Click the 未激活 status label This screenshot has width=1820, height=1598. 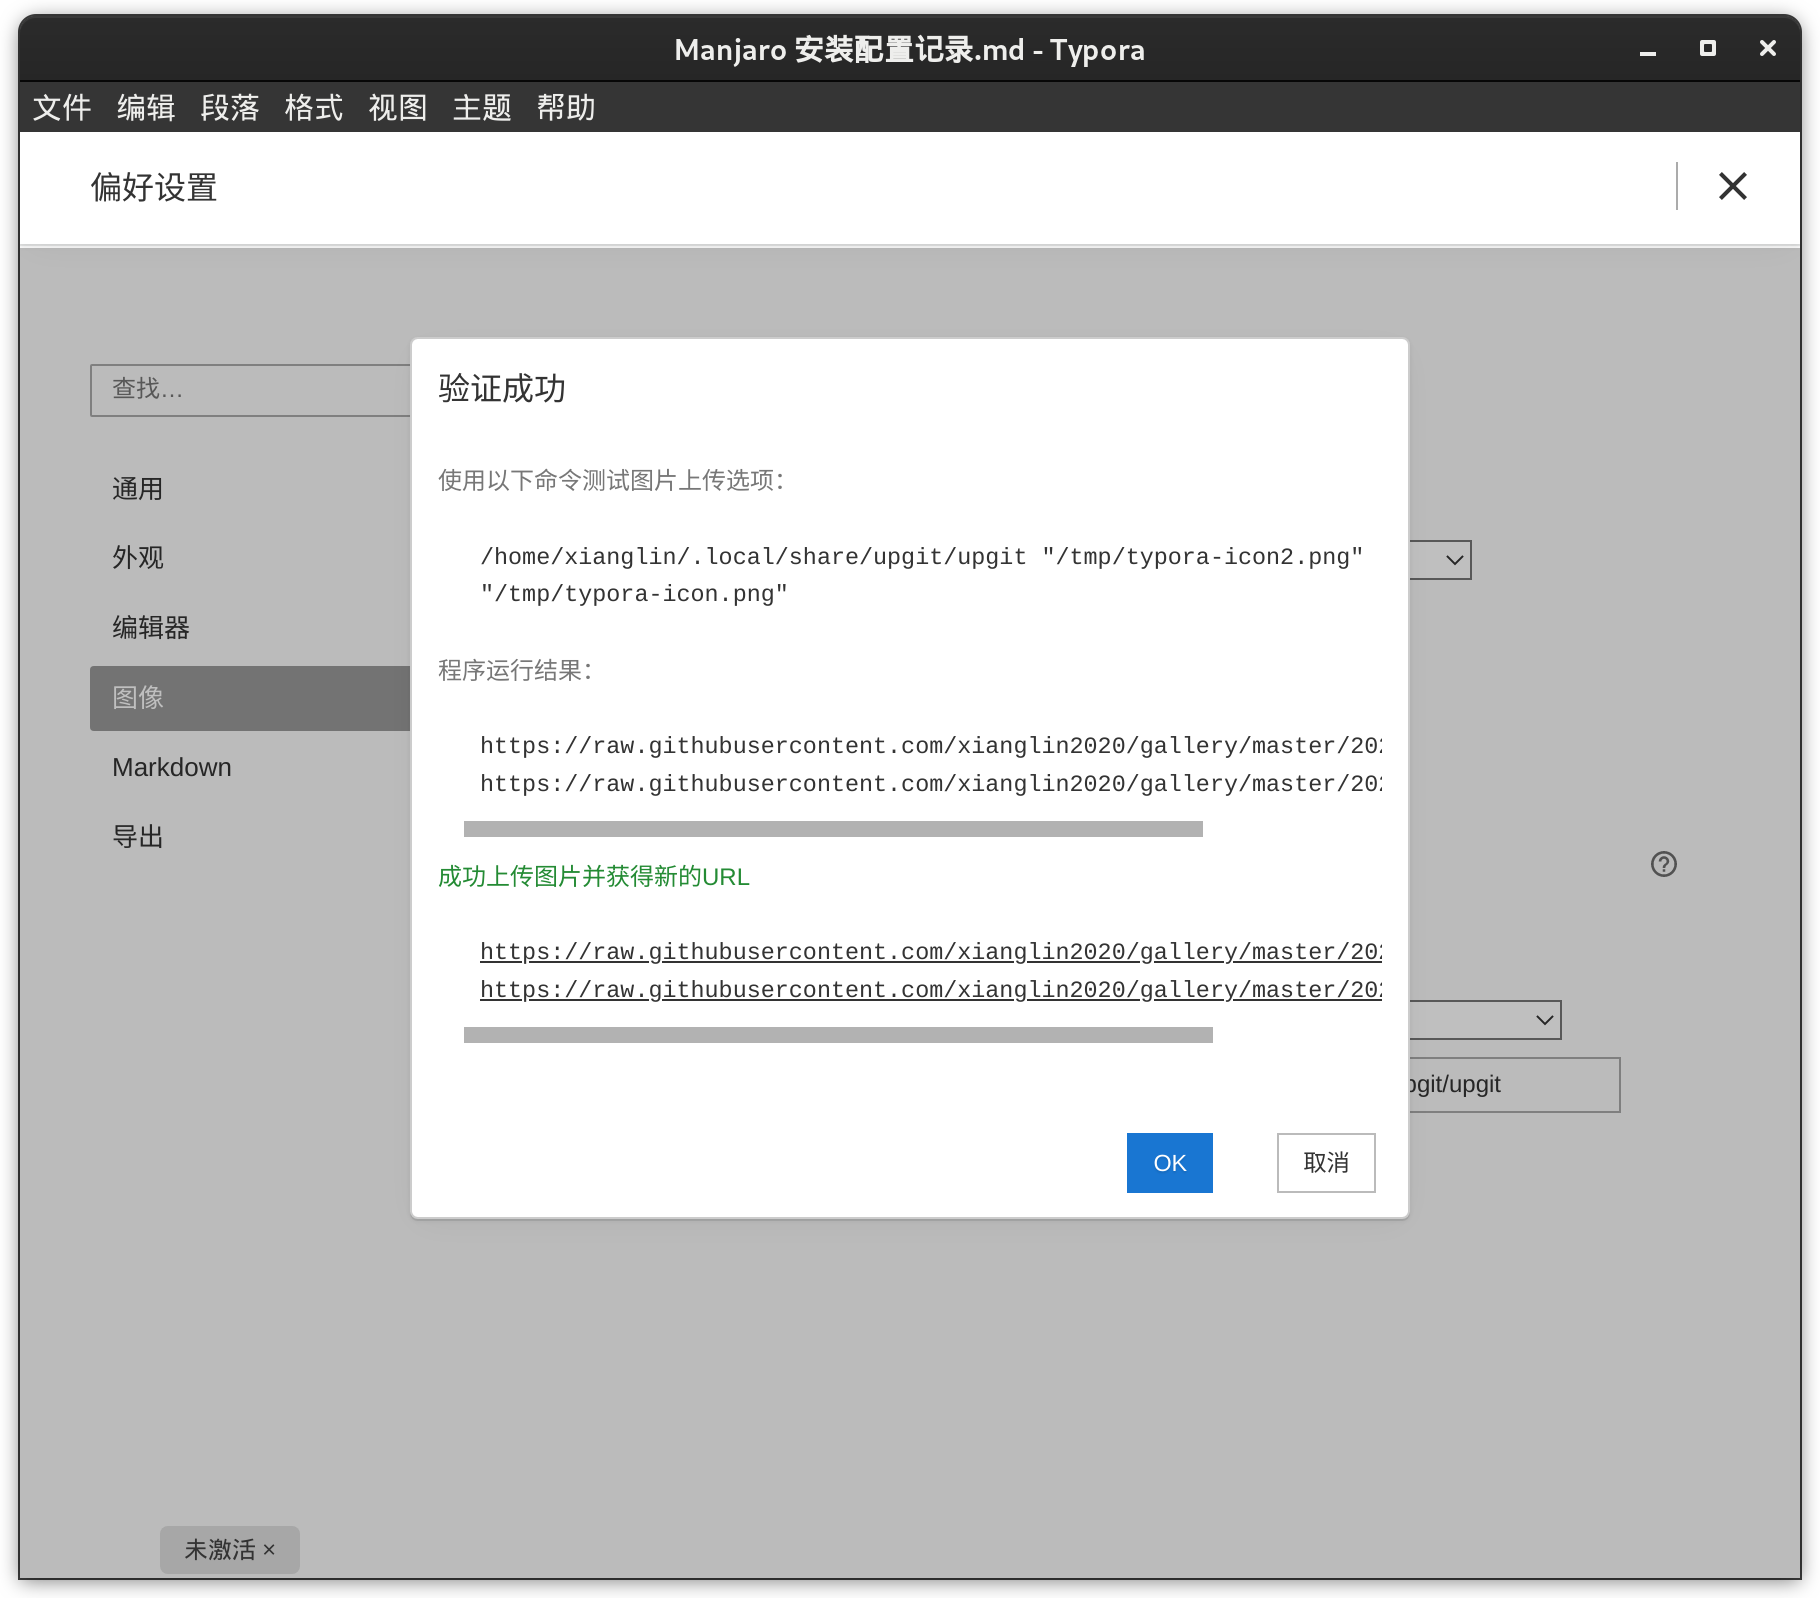(220, 1550)
